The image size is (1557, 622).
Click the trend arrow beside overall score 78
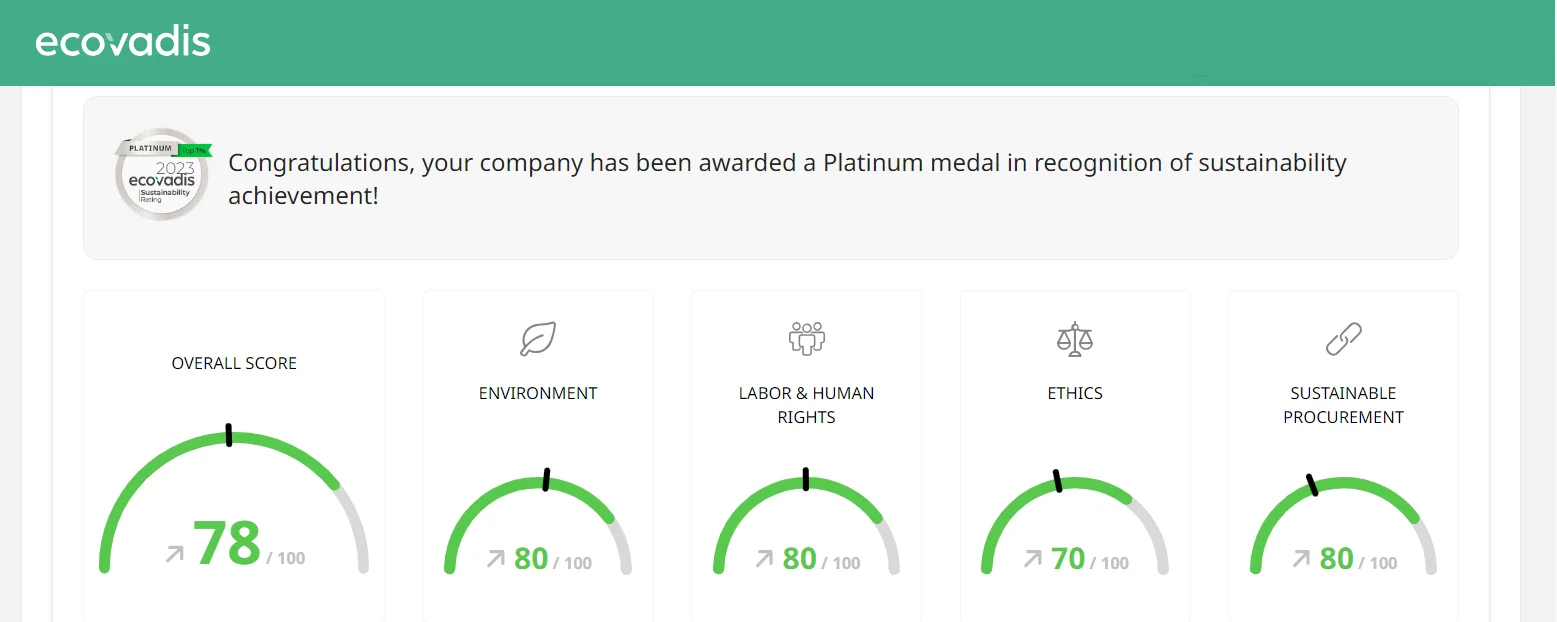pyautogui.click(x=175, y=553)
